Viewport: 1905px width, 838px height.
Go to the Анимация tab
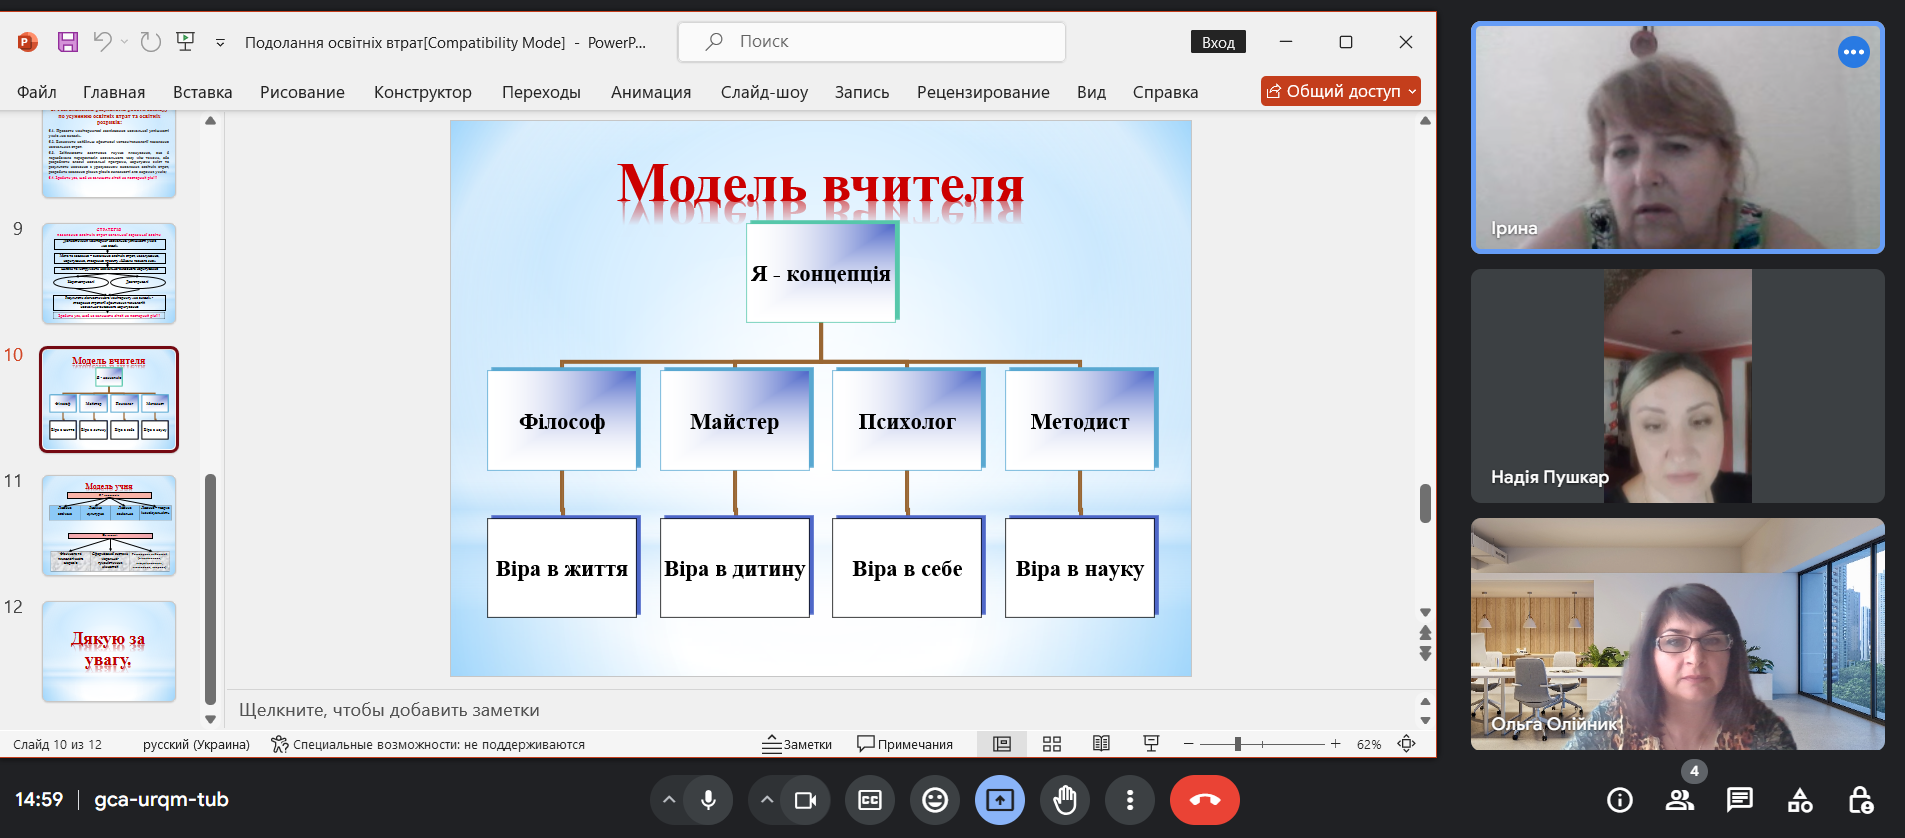(651, 92)
